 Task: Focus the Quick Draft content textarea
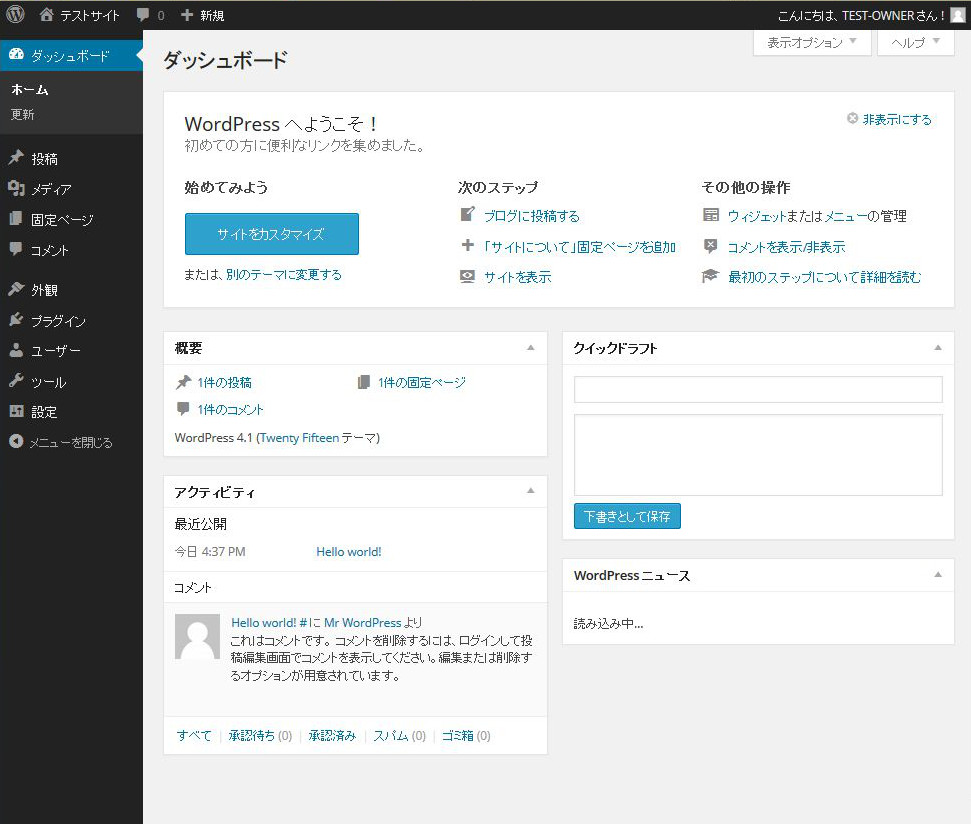point(758,455)
